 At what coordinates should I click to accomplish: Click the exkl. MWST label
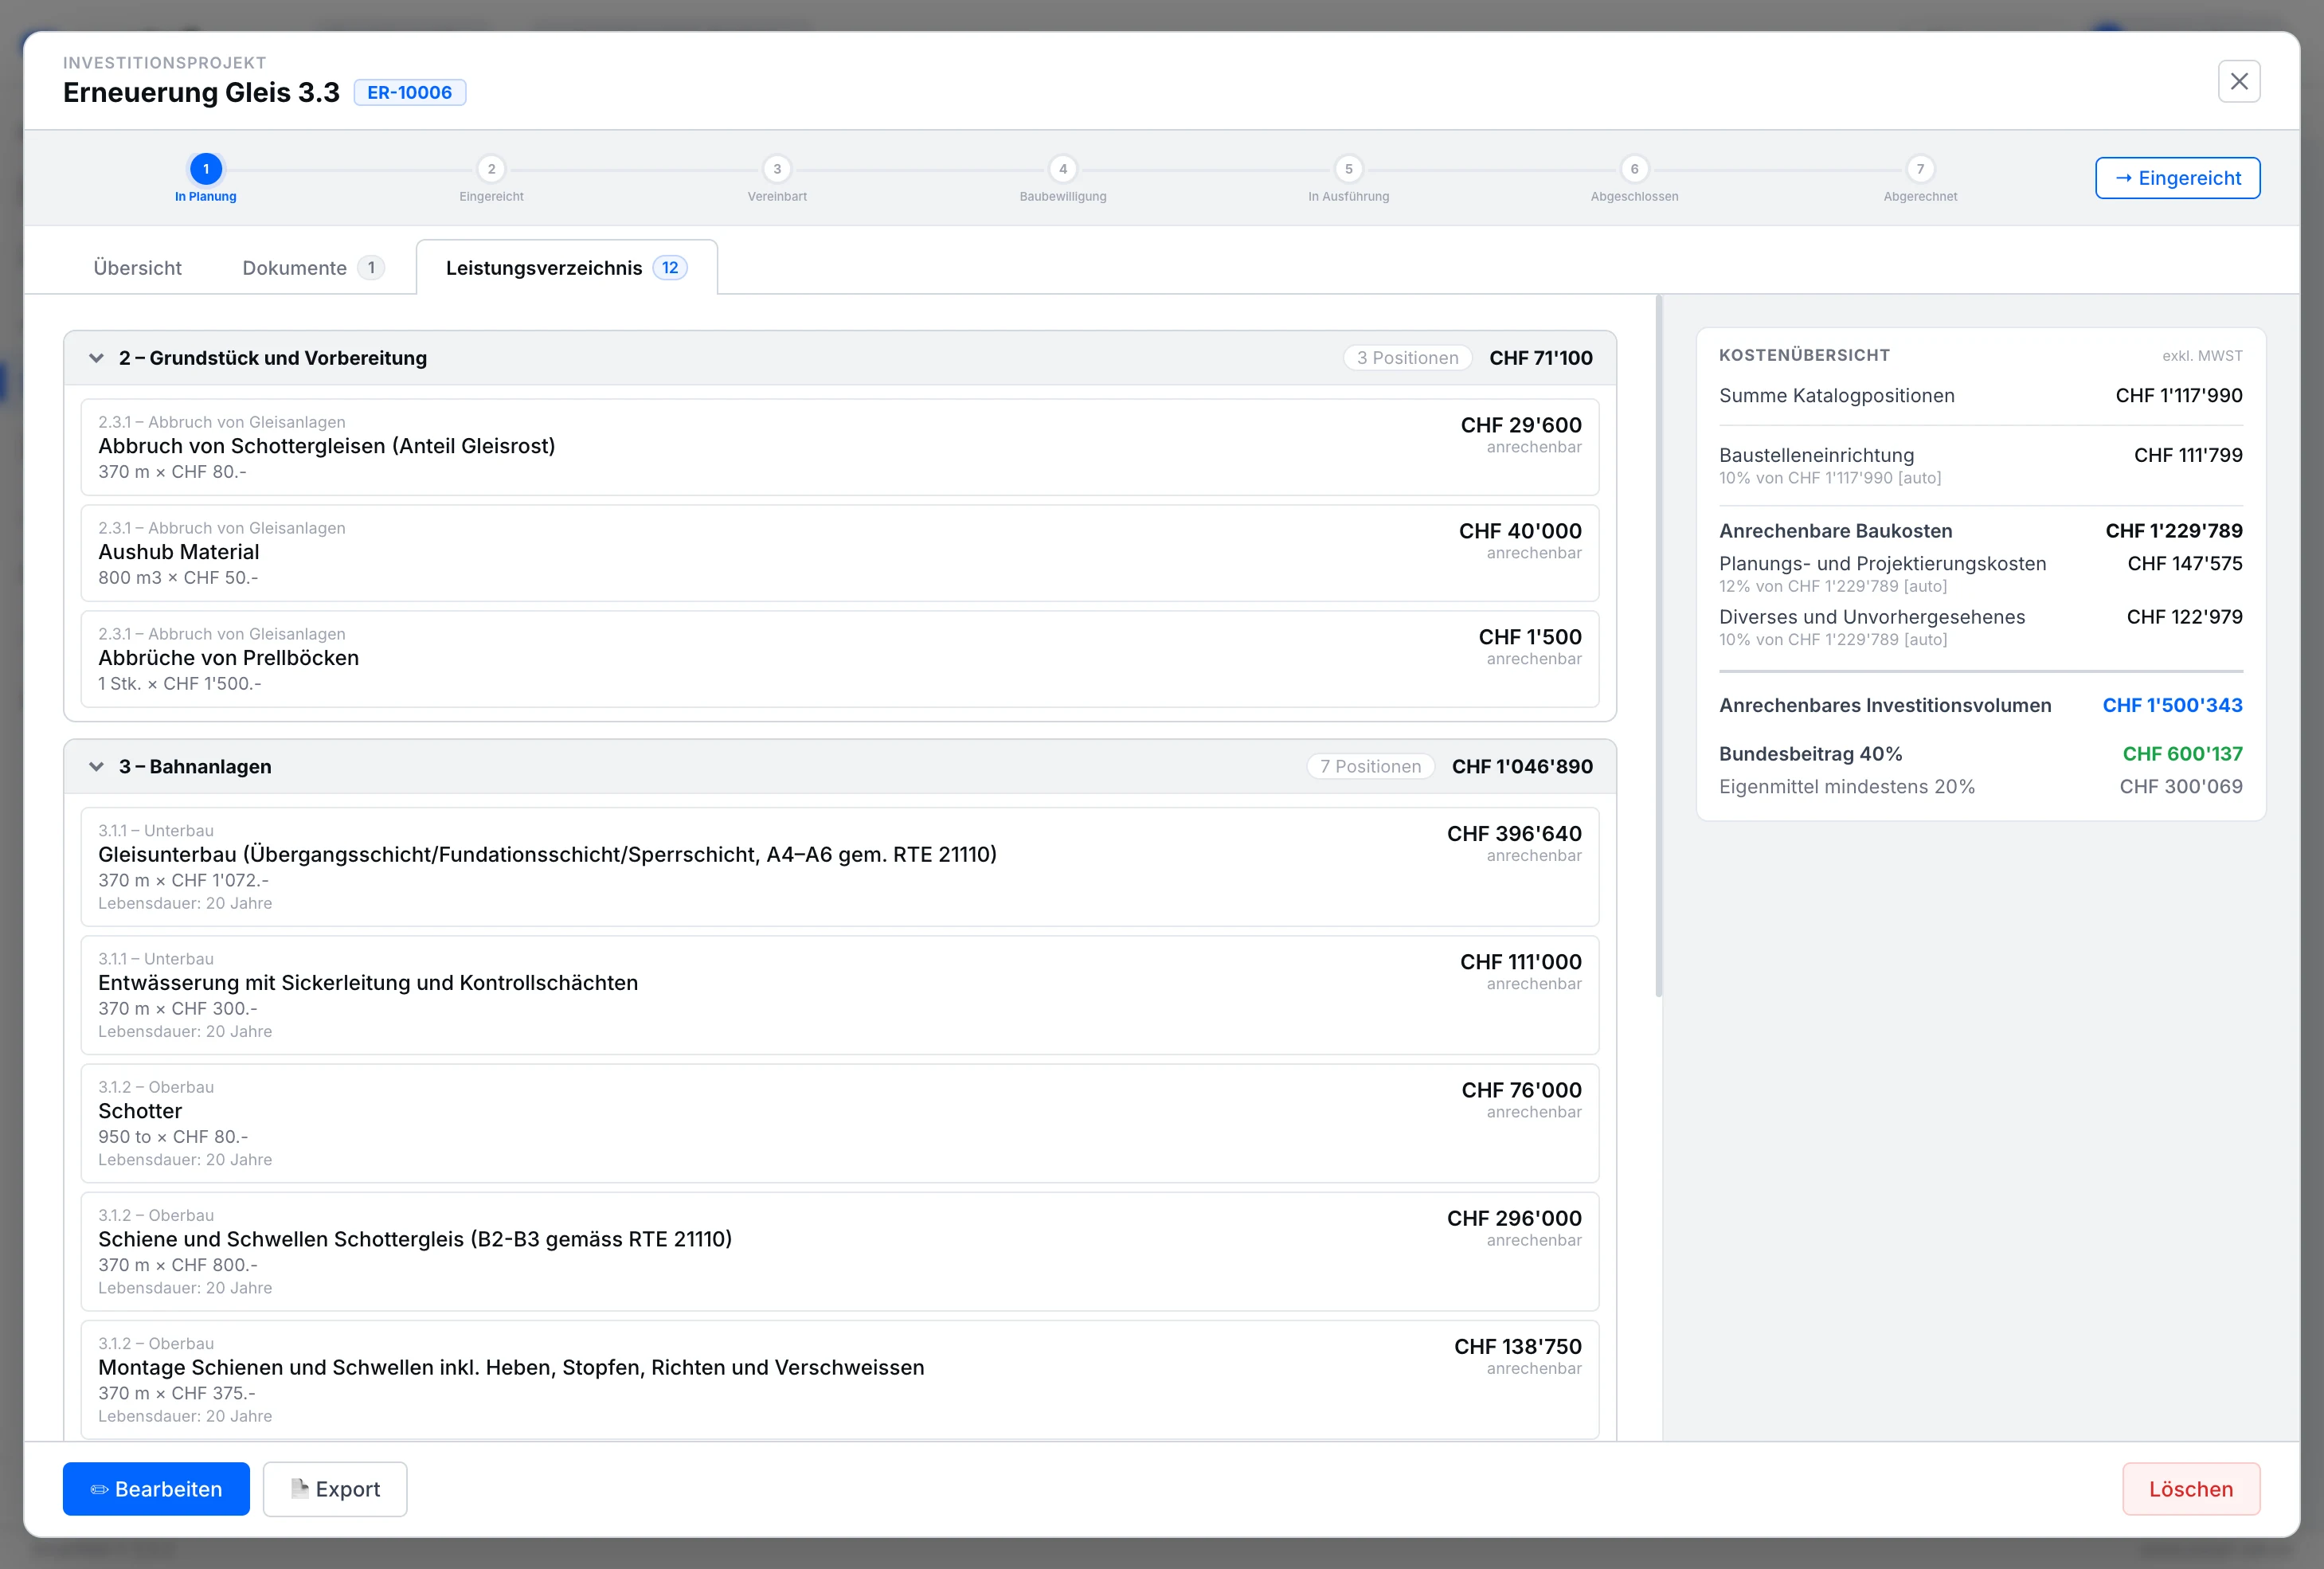[2202, 356]
